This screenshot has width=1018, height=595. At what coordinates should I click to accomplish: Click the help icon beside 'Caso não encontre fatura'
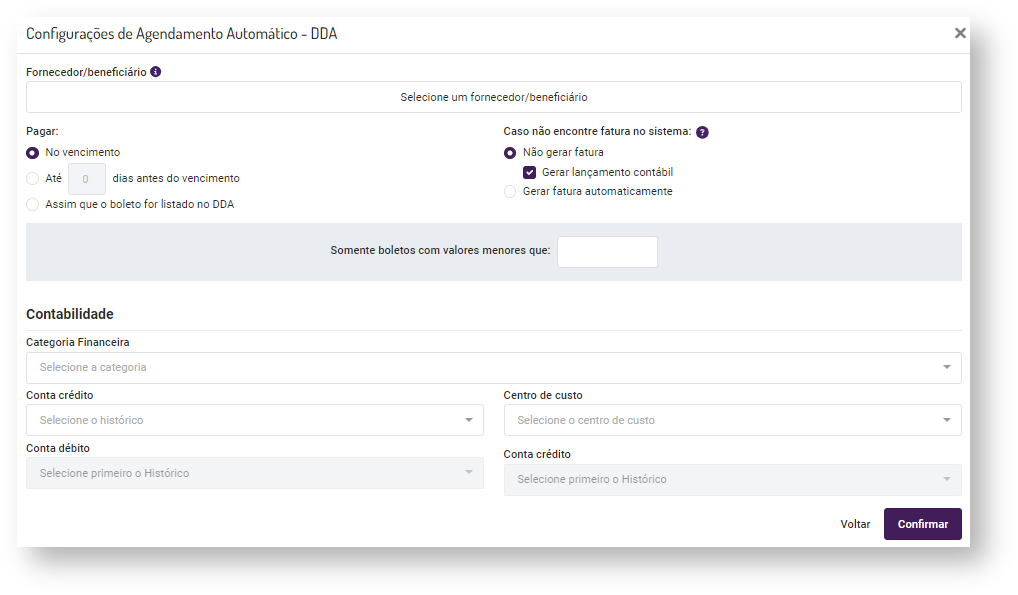point(702,132)
